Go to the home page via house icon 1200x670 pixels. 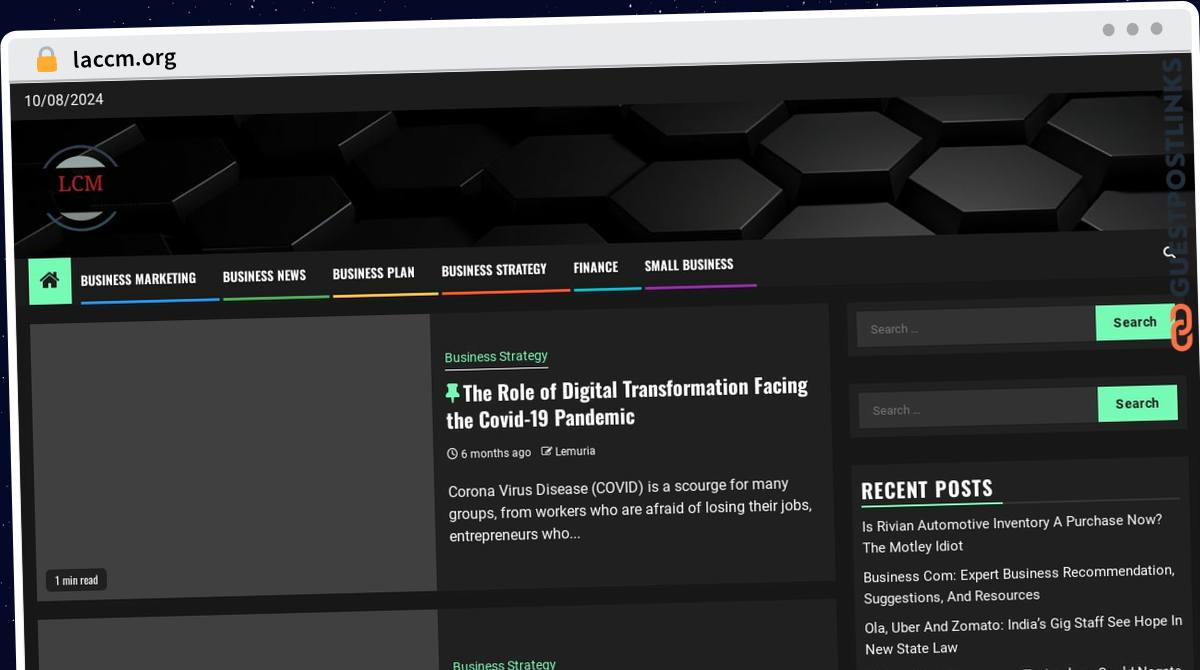point(50,281)
